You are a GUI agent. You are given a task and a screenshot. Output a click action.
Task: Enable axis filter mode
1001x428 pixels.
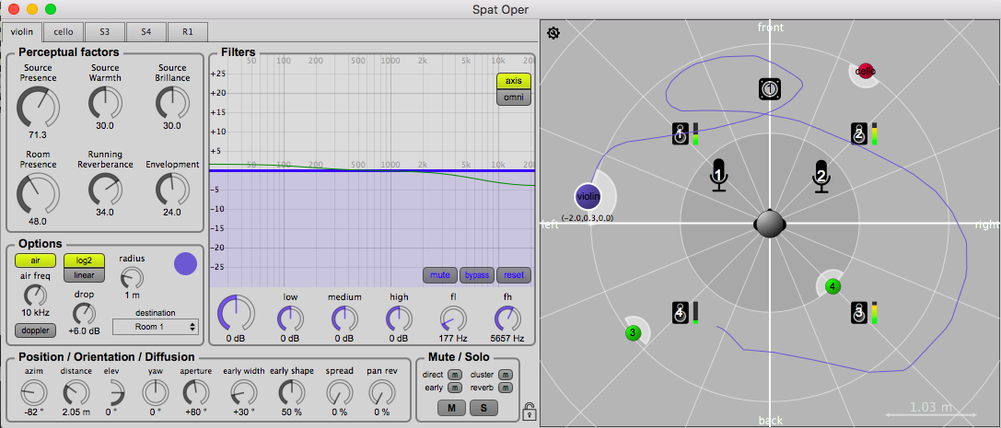(514, 80)
